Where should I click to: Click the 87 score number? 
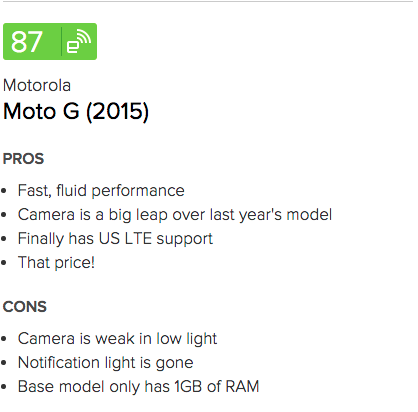click(x=27, y=42)
